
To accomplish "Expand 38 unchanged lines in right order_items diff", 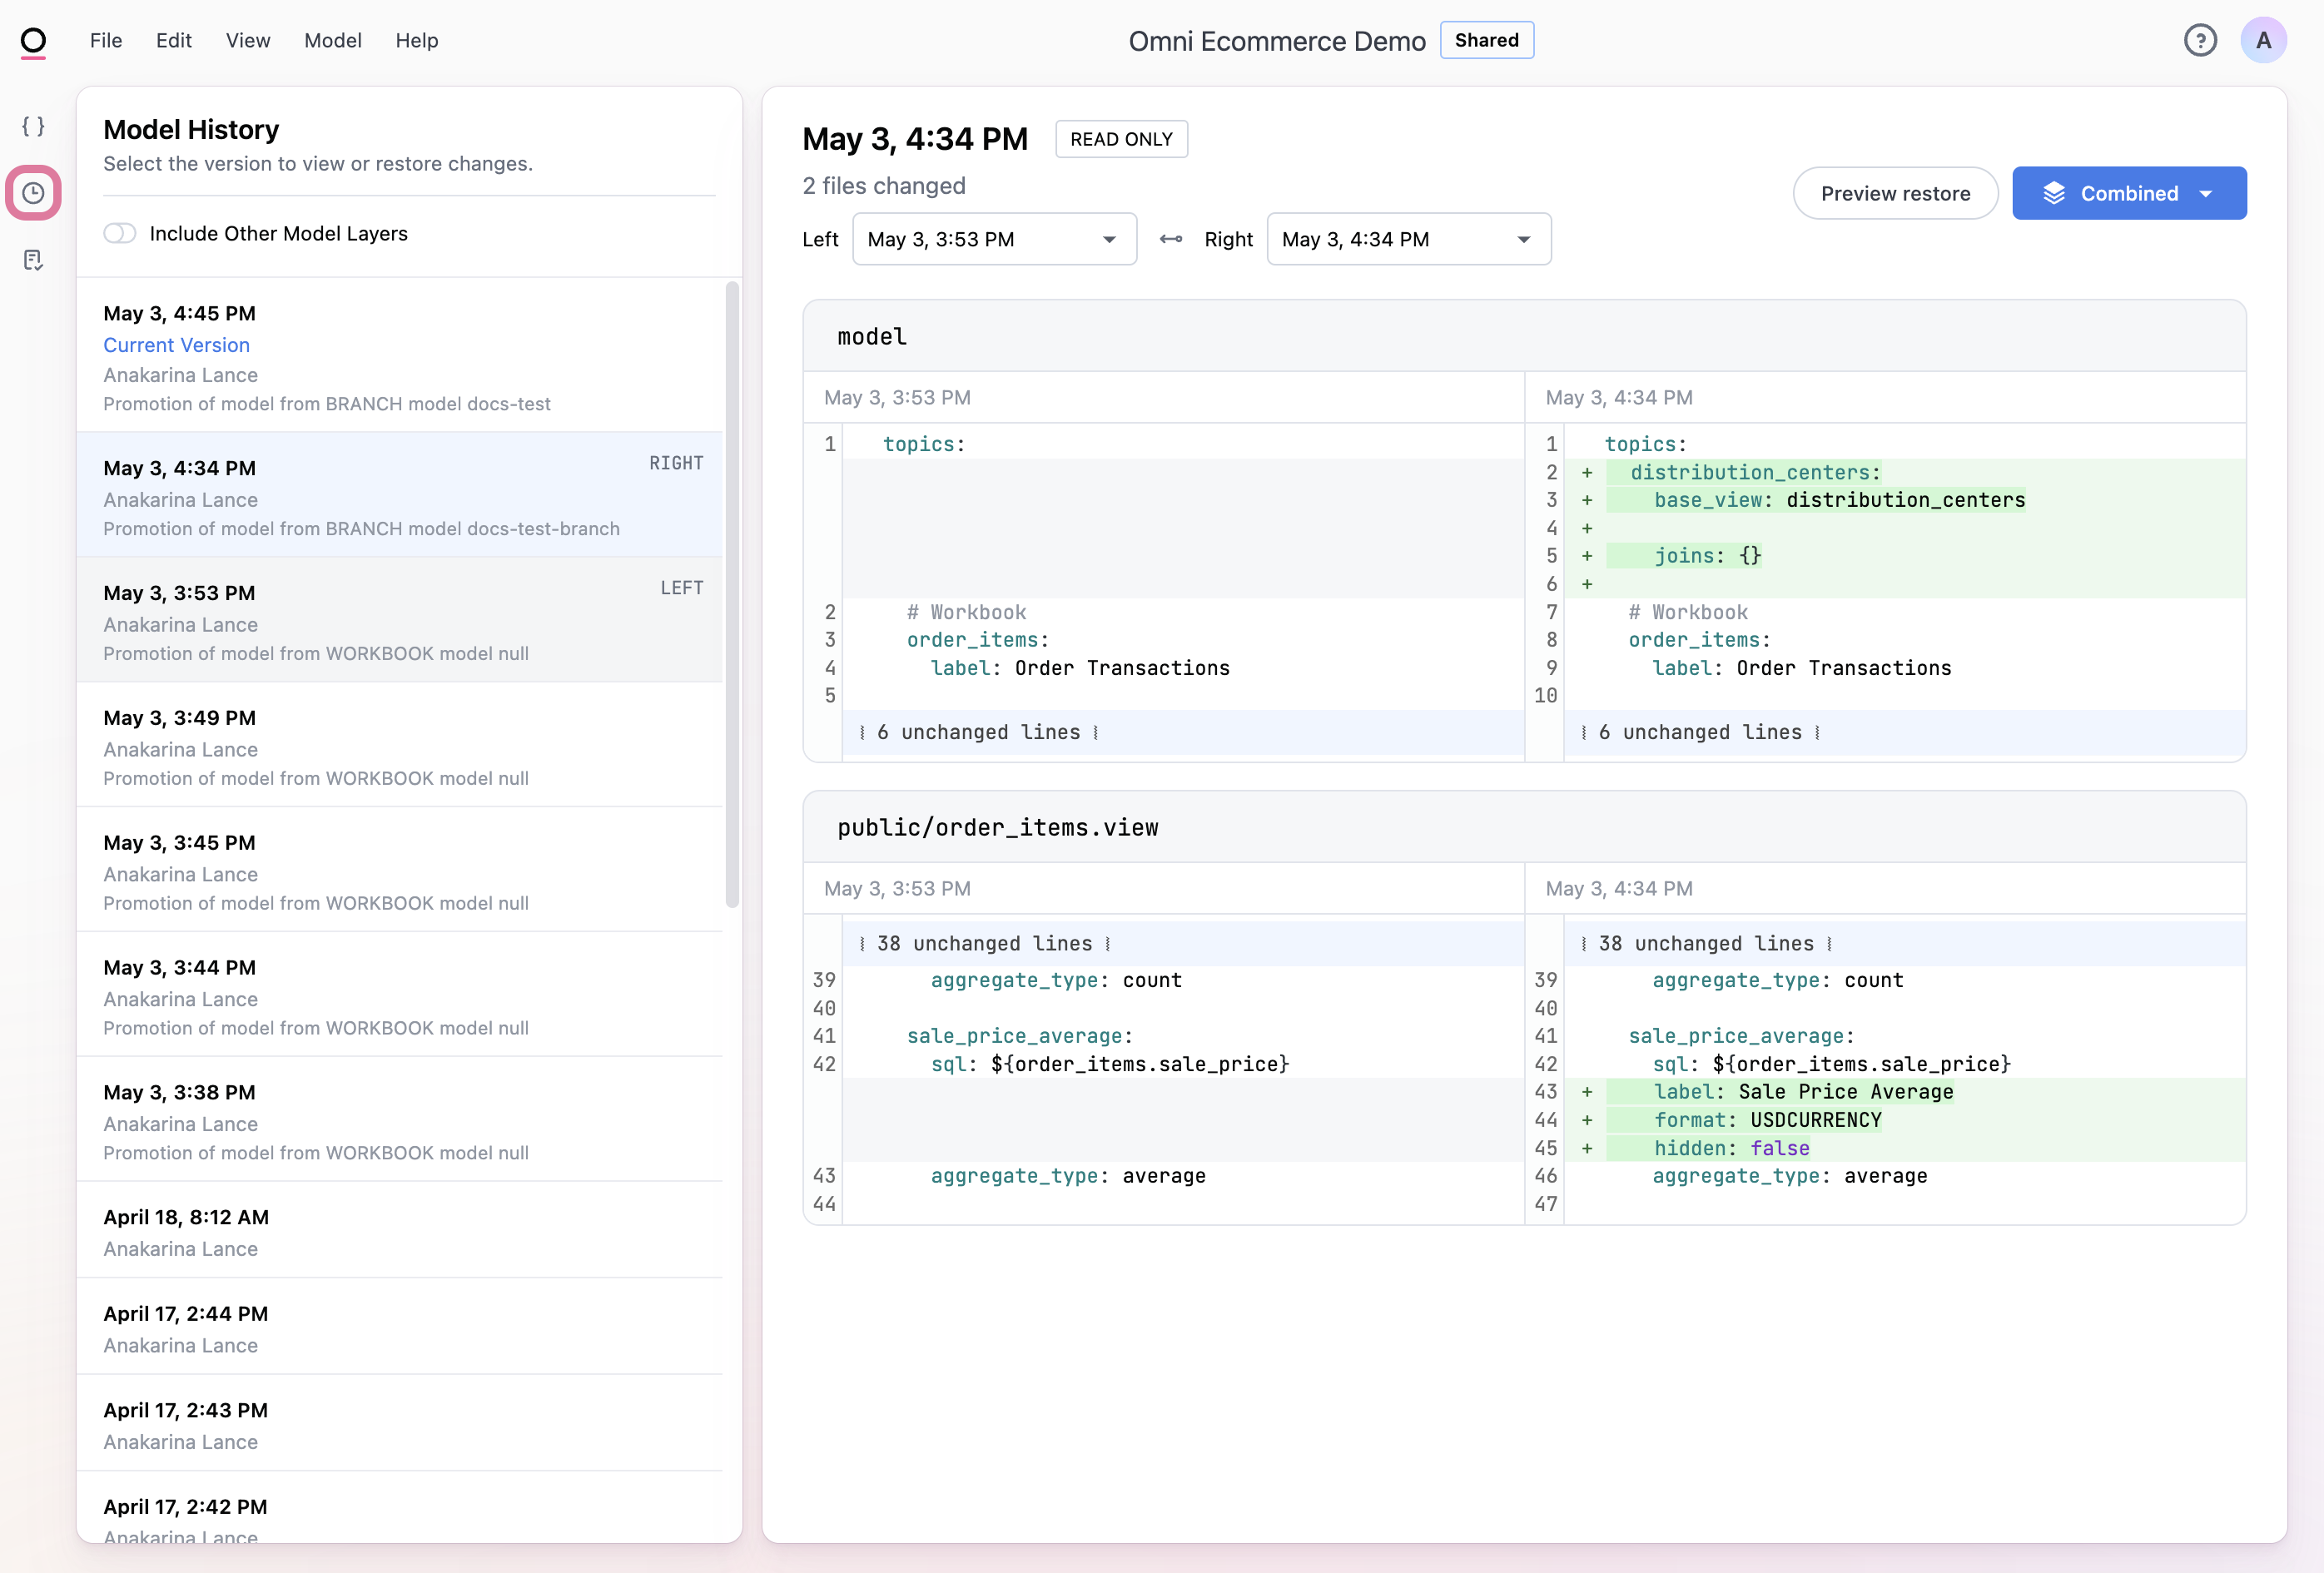I will [x=1705, y=943].
